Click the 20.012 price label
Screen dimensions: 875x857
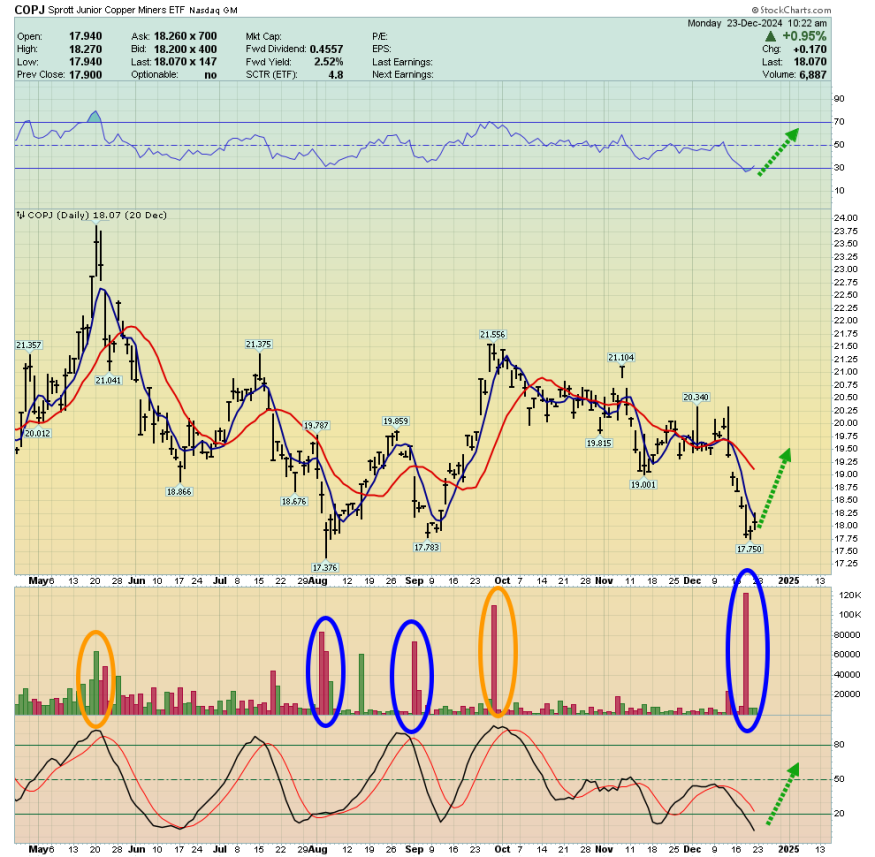(x=37, y=434)
